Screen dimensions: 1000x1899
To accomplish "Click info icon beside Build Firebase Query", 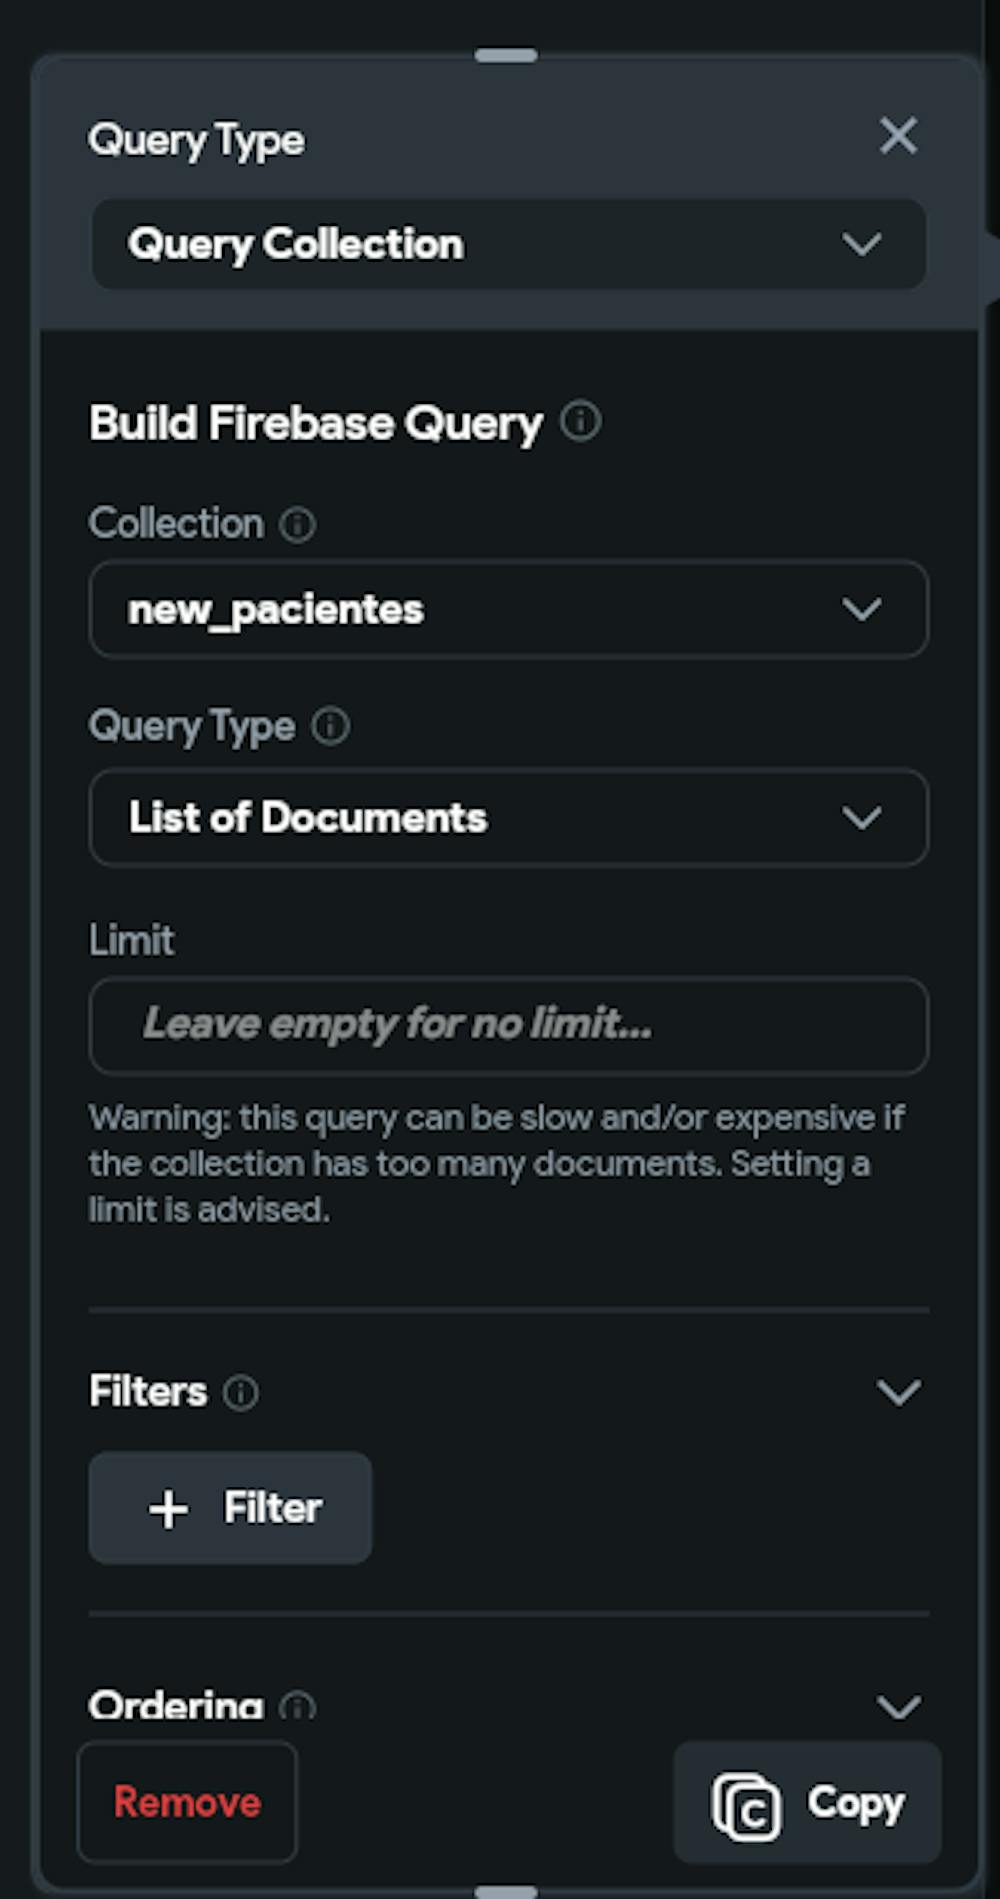I will click(580, 422).
